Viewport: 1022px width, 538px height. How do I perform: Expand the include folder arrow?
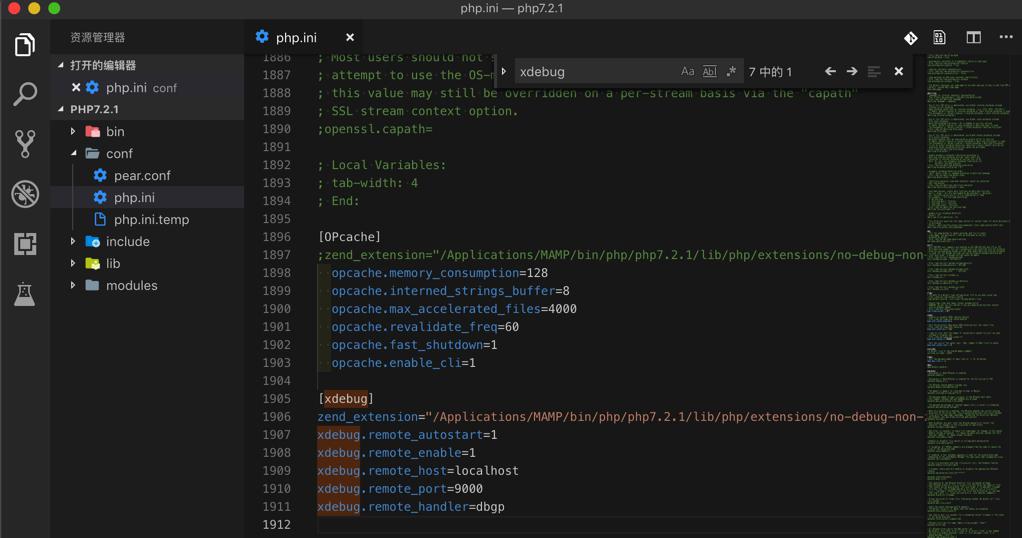[x=73, y=241]
